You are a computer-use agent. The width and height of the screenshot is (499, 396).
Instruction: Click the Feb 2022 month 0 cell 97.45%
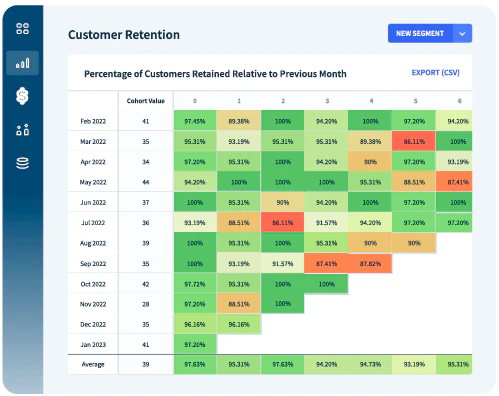point(195,121)
